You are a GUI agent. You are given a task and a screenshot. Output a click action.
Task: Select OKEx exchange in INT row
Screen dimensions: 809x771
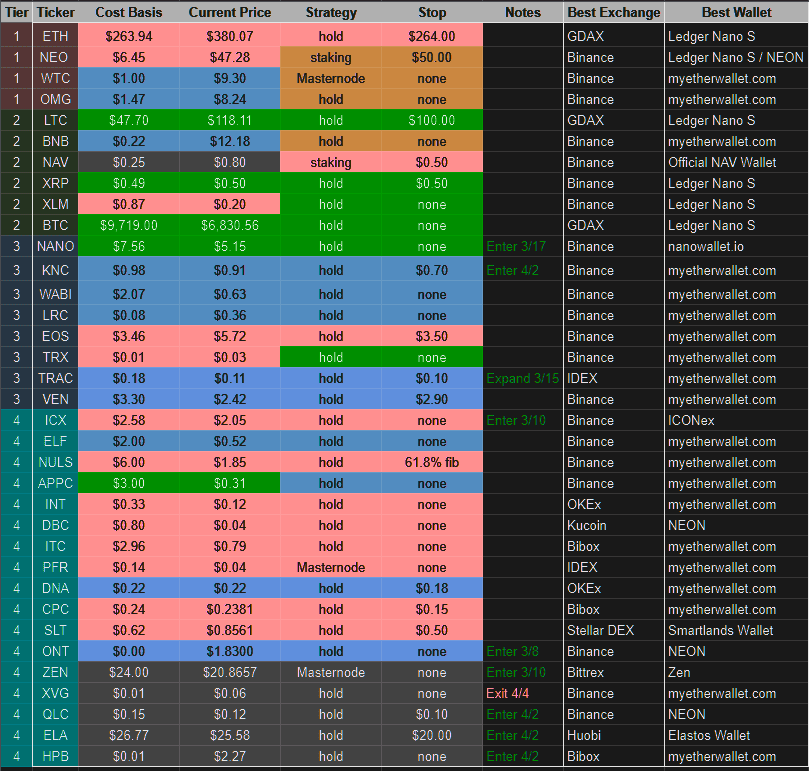tap(614, 504)
